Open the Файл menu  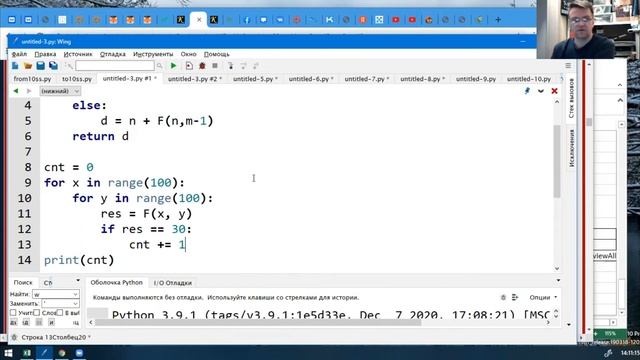tap(19, 54)
